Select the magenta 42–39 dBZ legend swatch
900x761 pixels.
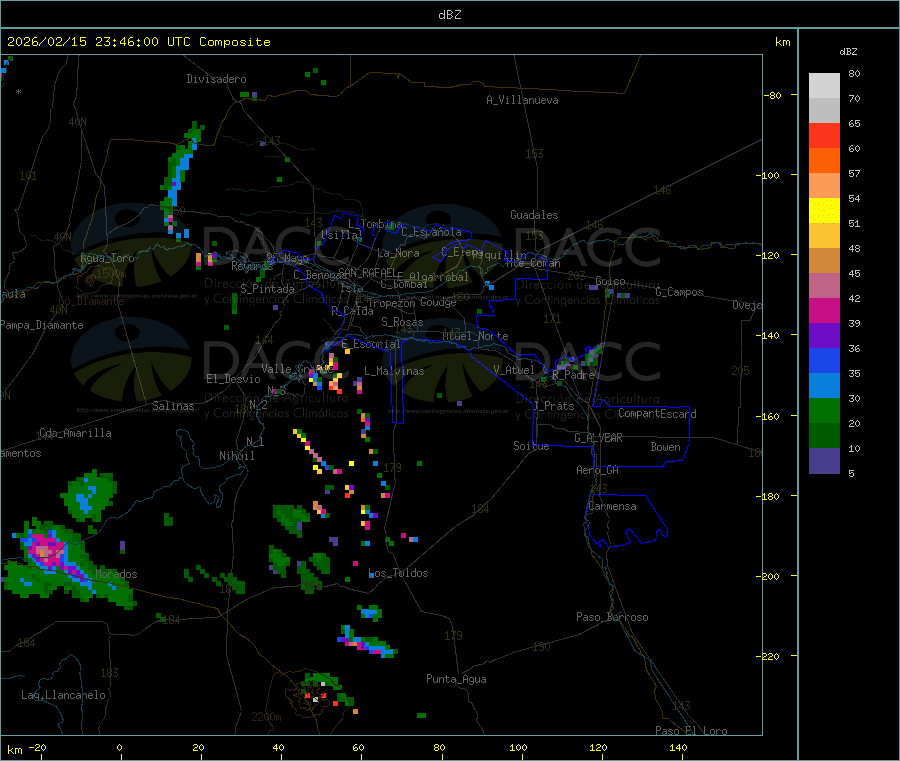824,310
